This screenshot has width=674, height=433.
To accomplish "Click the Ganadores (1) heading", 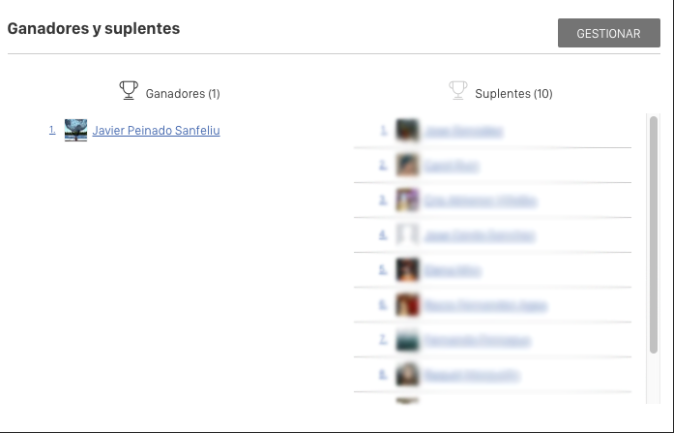I will tap(183, 94).
